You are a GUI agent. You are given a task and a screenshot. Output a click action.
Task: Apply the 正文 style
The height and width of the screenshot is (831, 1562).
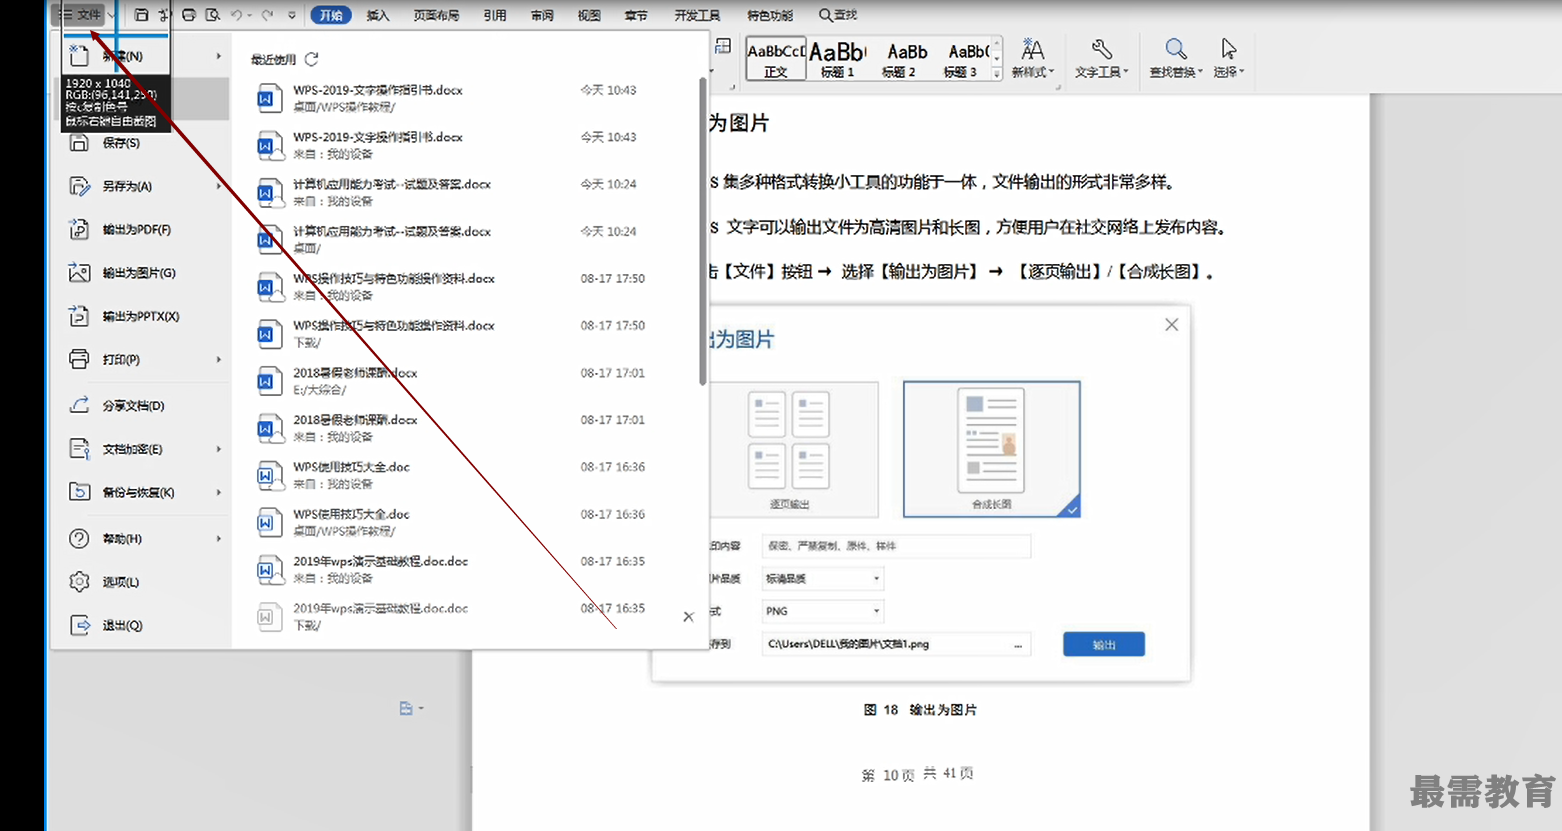[776, 58]
